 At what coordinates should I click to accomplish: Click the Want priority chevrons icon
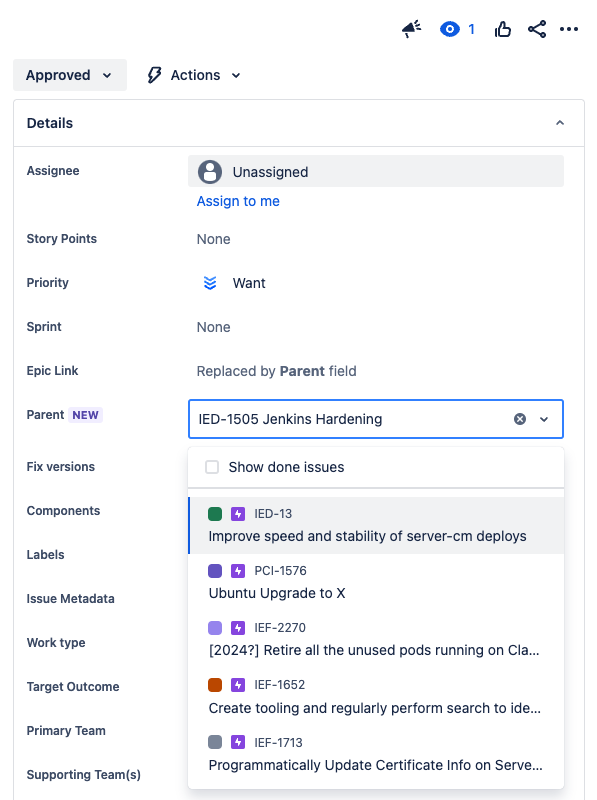point(210,283)
